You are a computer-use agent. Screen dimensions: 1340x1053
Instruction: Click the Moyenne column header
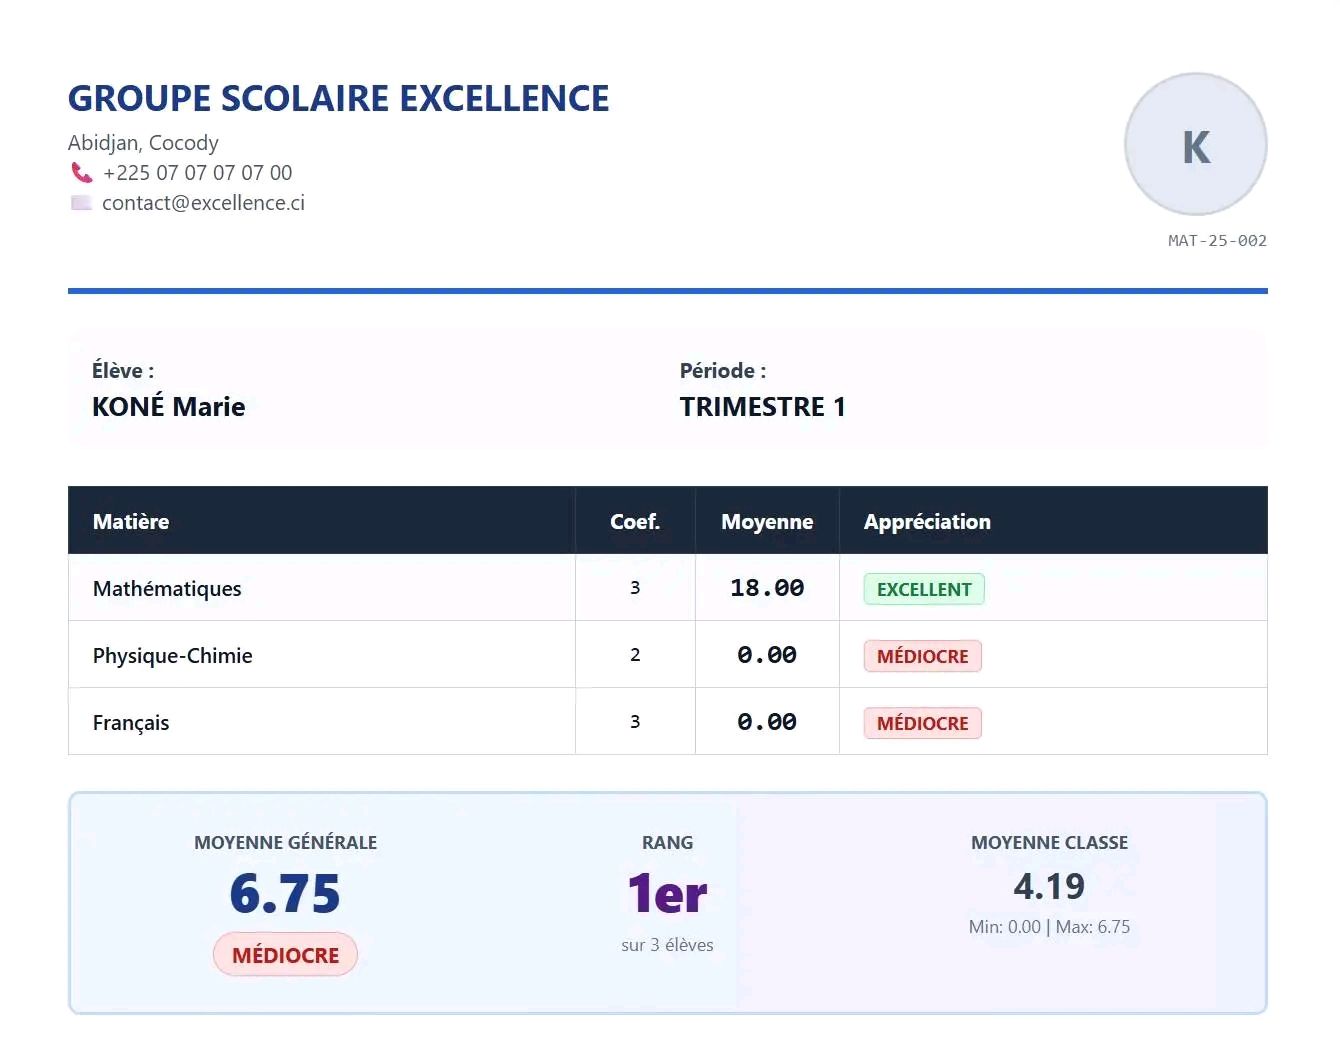(766, 521)
